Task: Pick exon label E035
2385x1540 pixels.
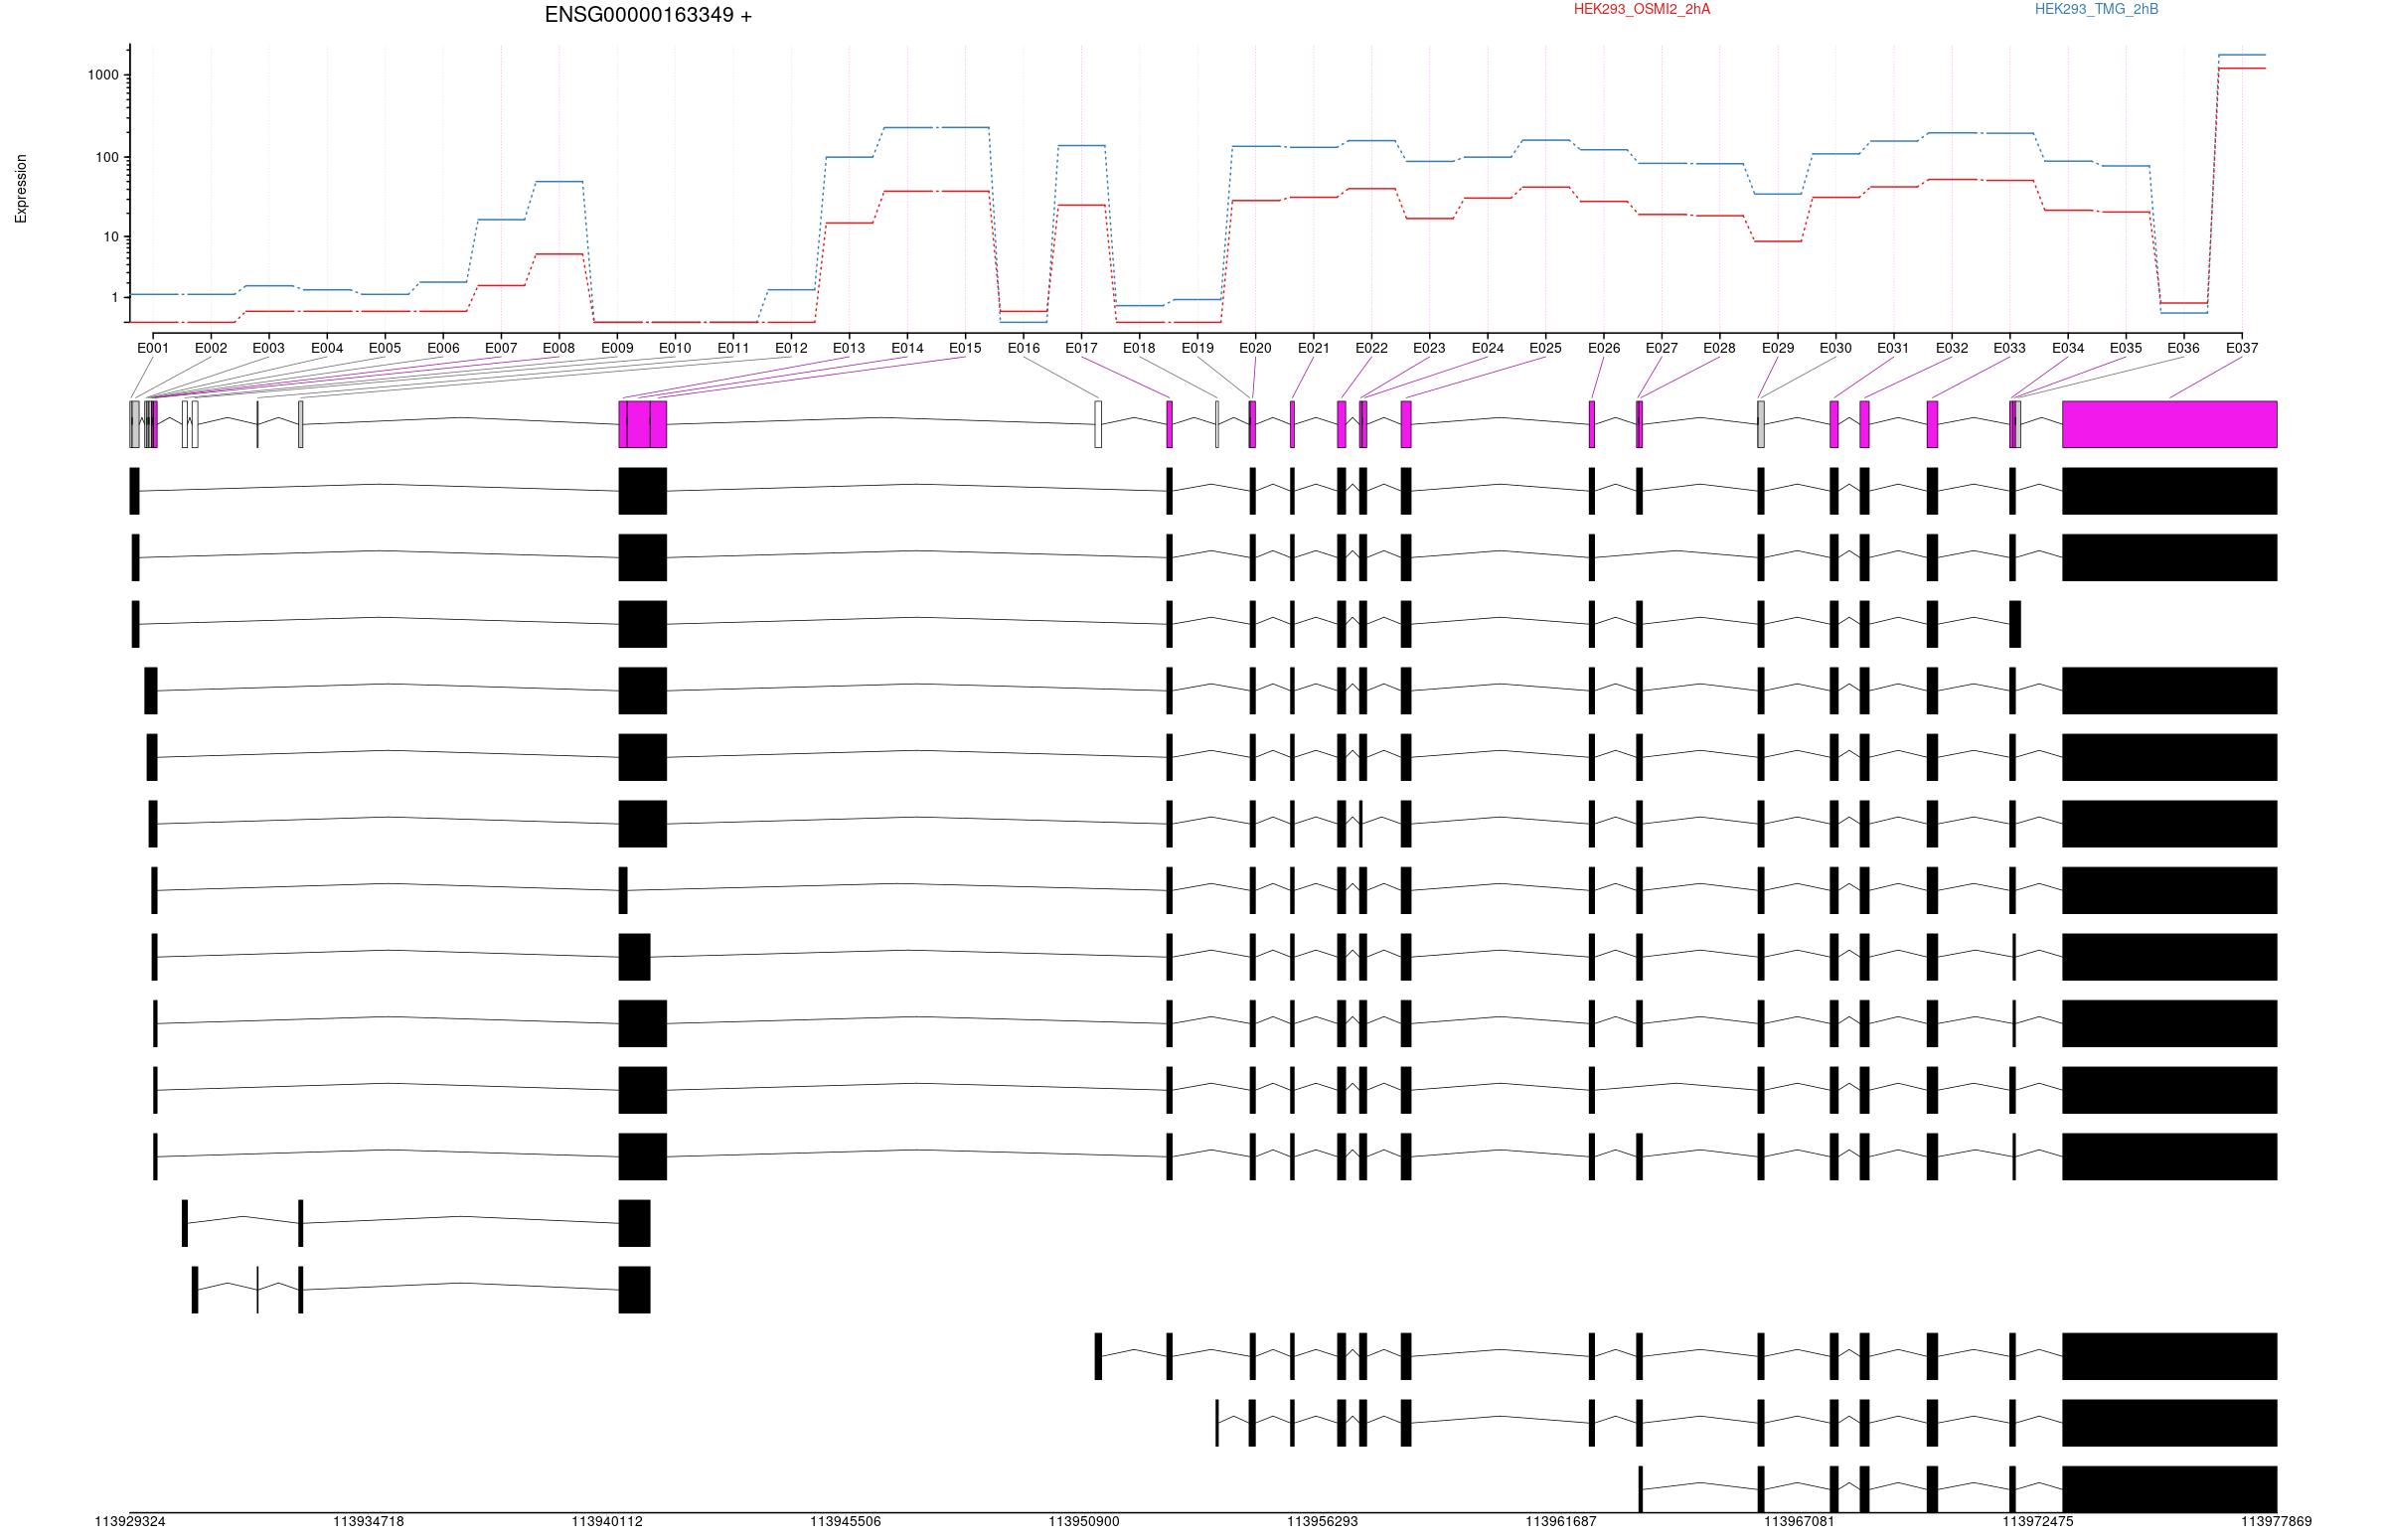Action: (2126, 348)
